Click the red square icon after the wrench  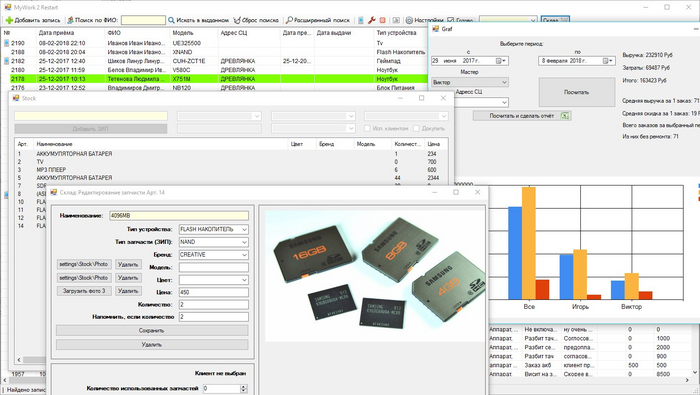pos(383,20)
